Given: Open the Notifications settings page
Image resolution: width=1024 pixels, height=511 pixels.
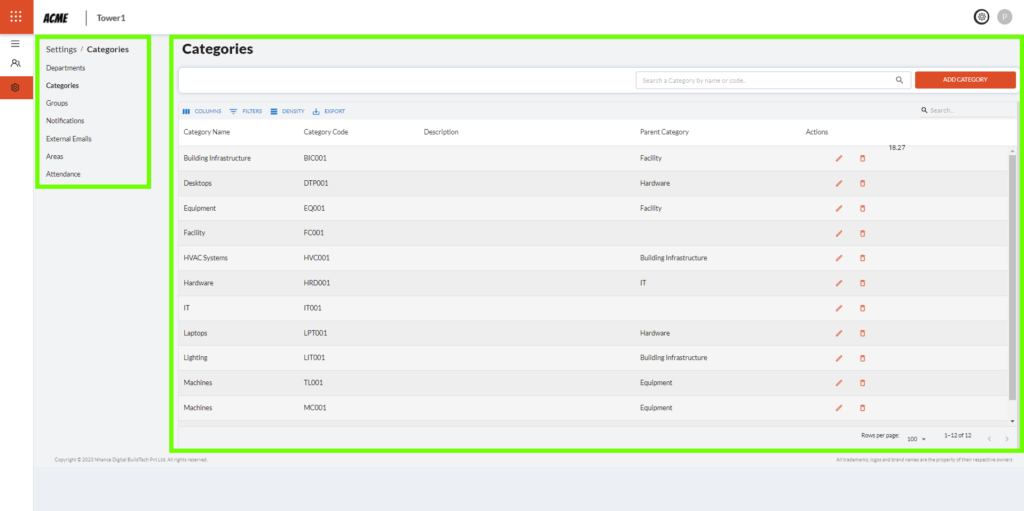Looking at the screenshot, I should coord(65,121).
